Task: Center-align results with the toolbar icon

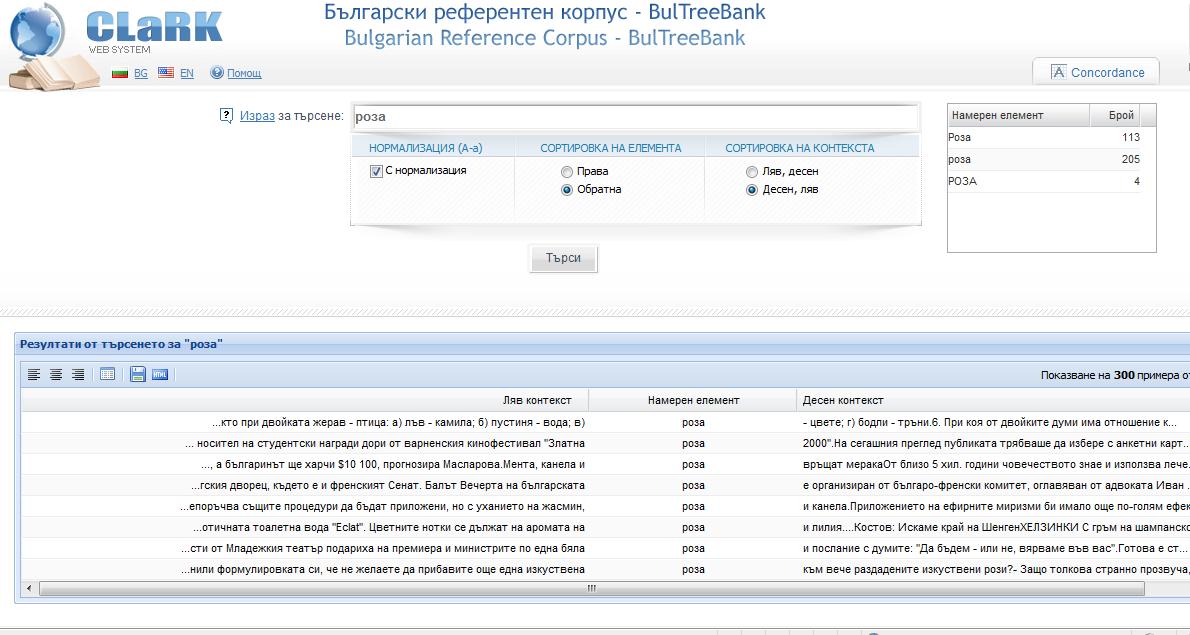Action: pyautogui.click(x=56, y=375)
